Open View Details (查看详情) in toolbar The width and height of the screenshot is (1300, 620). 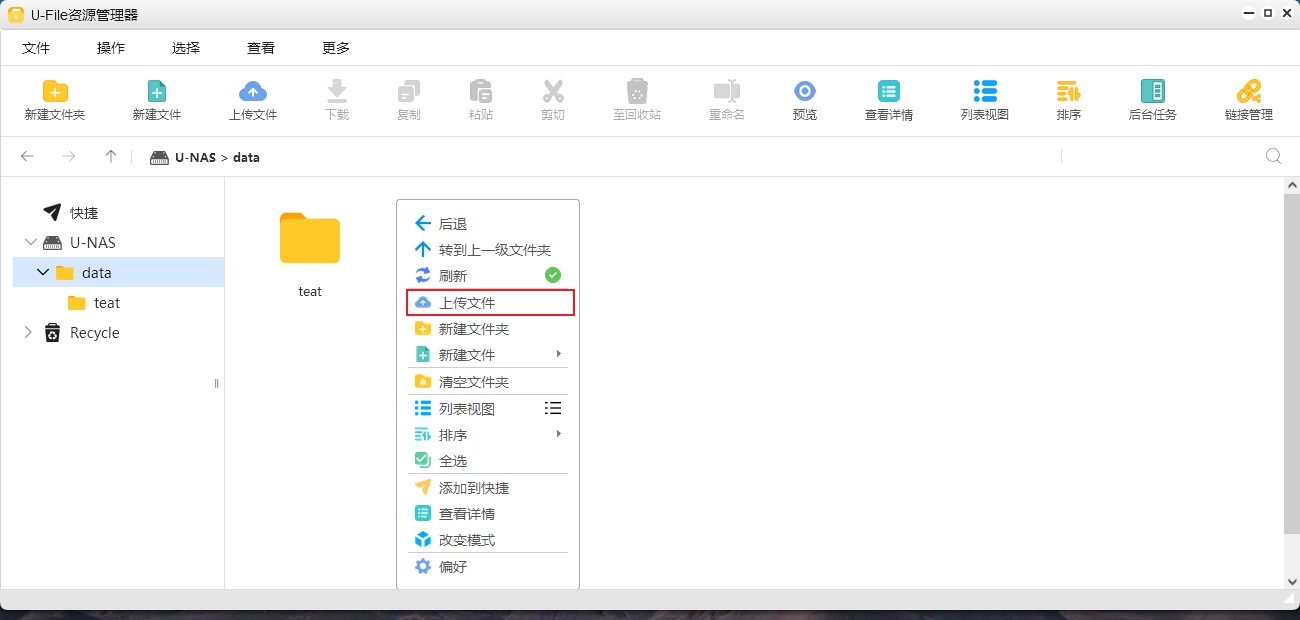888,92
